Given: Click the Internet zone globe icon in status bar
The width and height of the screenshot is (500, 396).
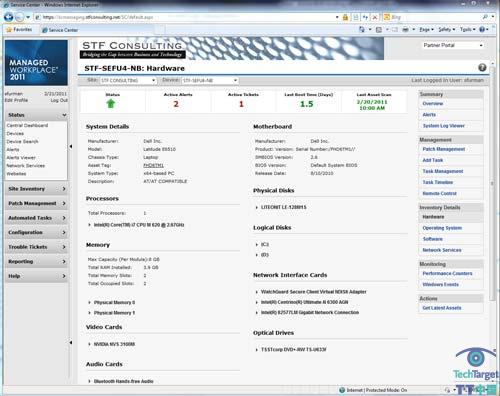Looking at the screenshot, I should pos(342,390).
